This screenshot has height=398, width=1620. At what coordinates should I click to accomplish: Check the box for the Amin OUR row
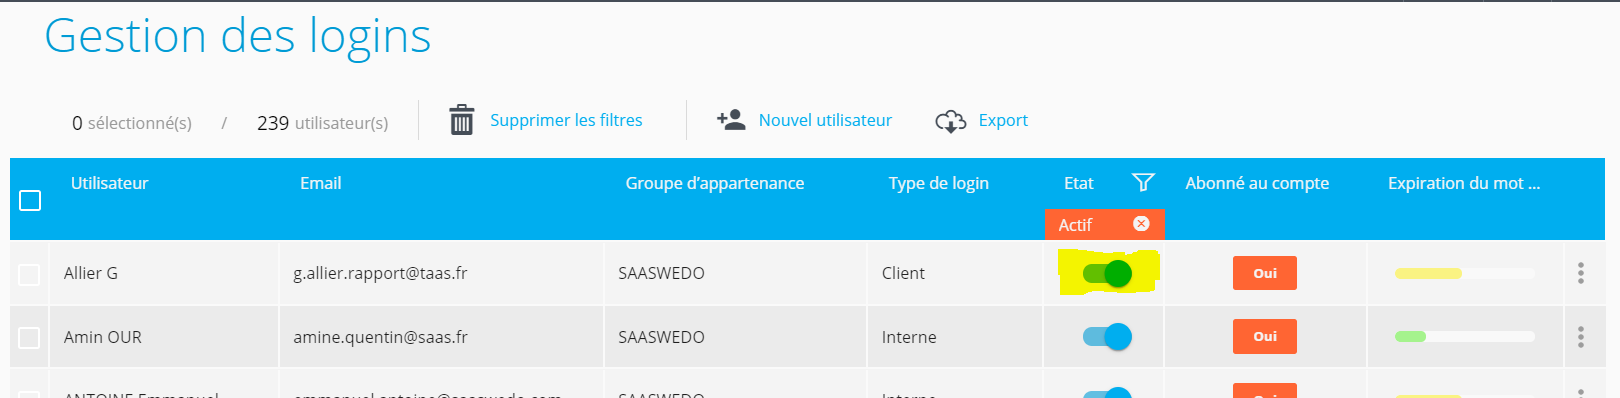(x=29, y=338)
